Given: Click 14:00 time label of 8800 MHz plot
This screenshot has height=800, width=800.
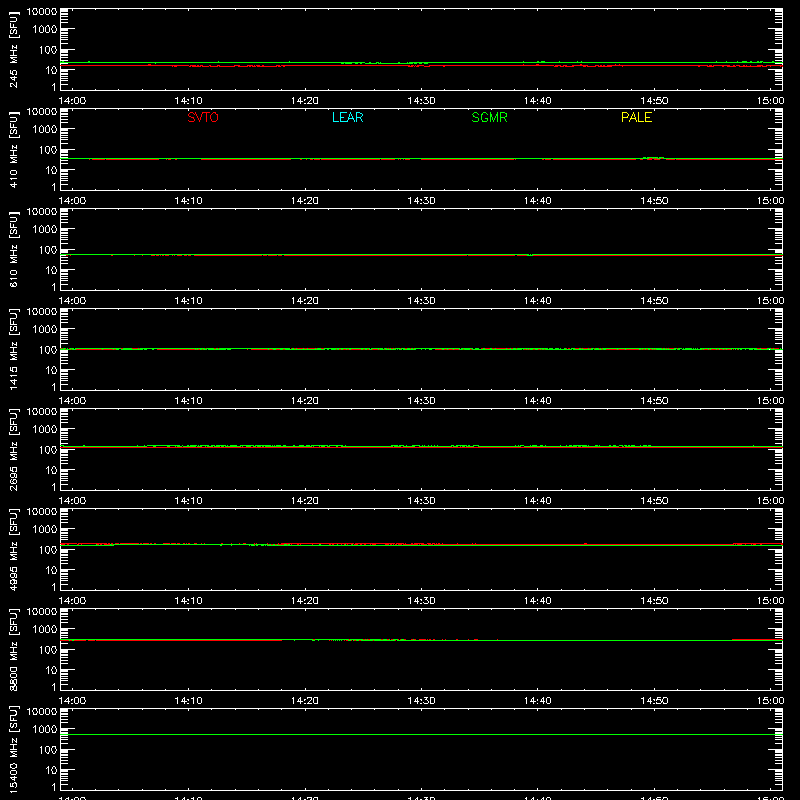Looking at the screenshot, I should coord(72,701).
